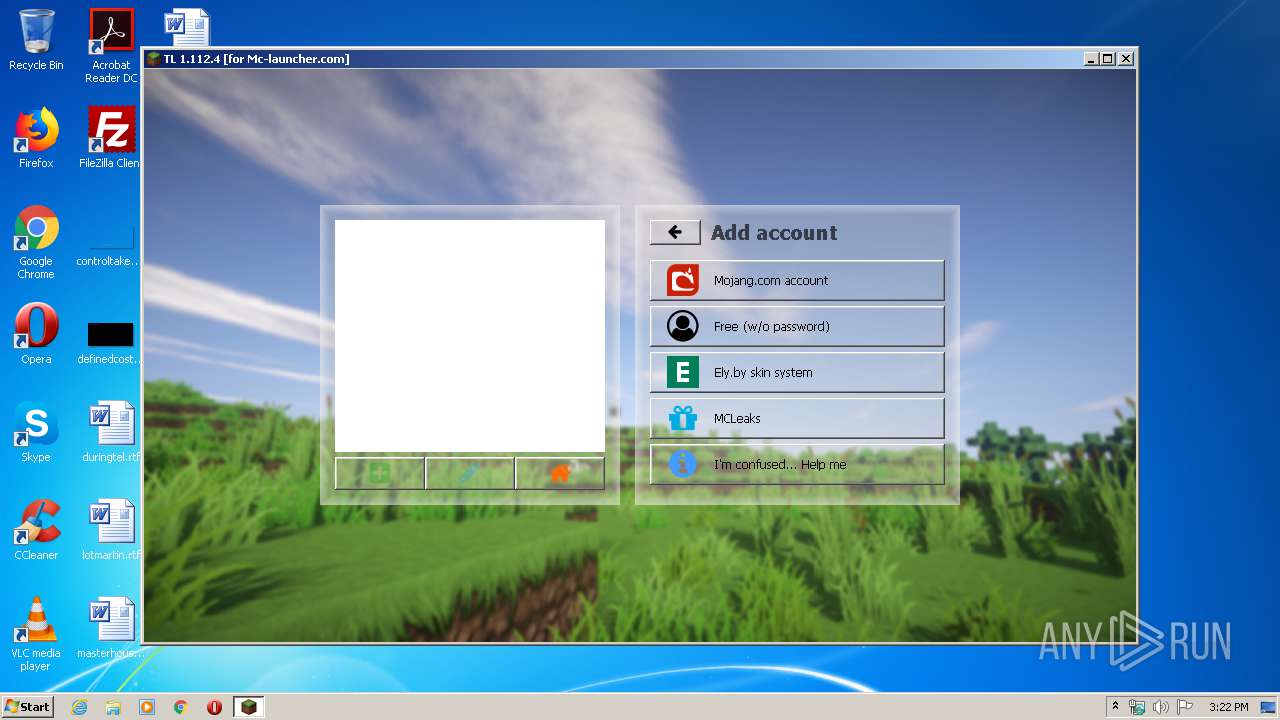
Task: Select lotmartin.rtf document icon
Action: click(111, 529)
